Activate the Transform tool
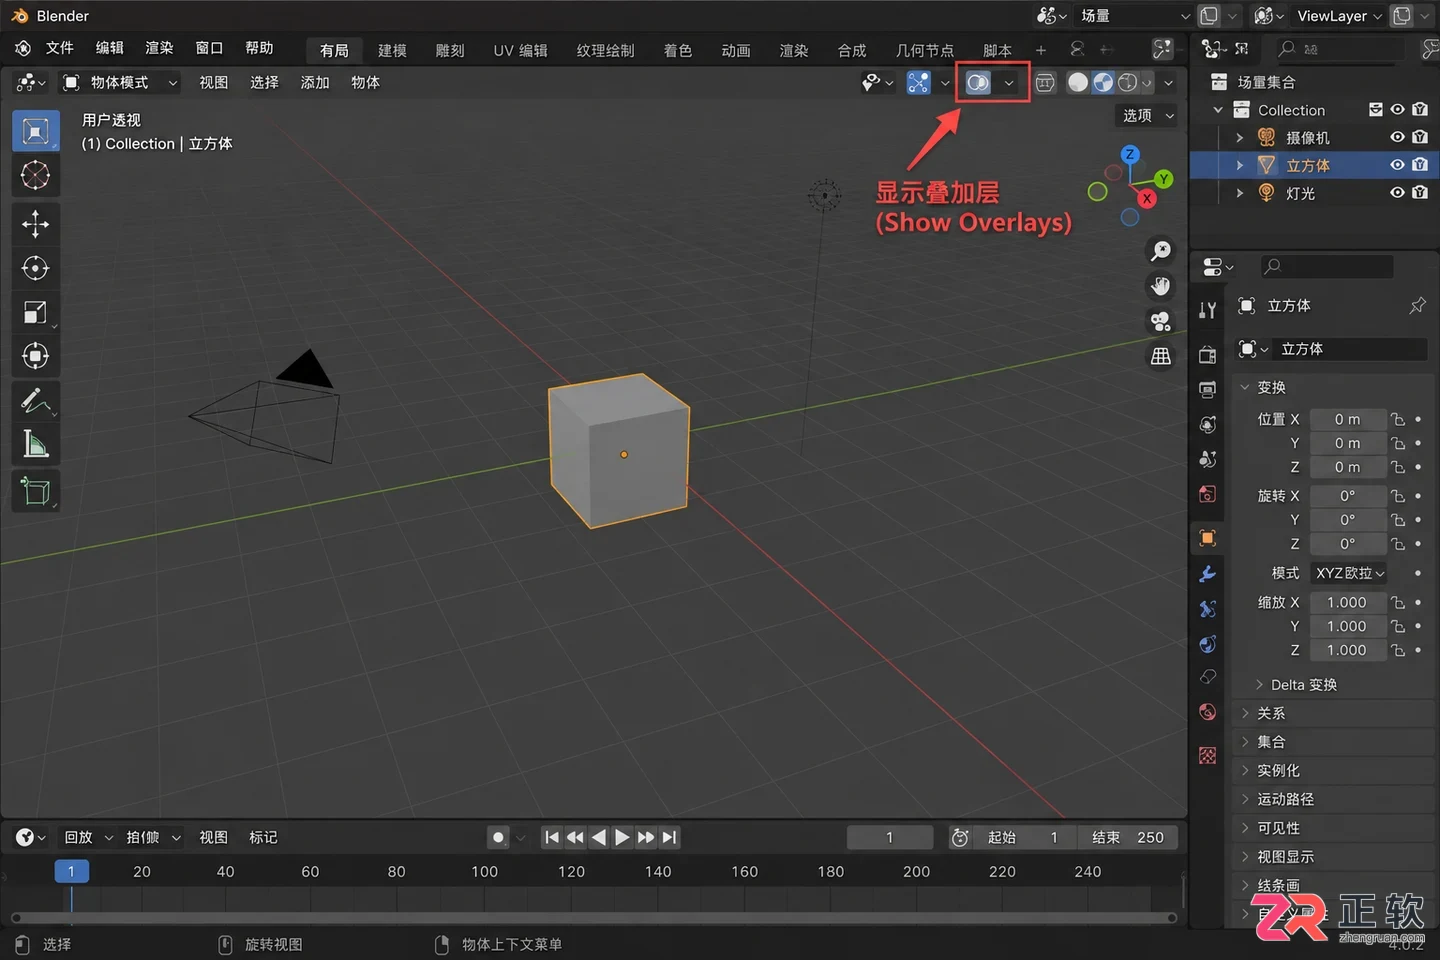 point(35,356)
